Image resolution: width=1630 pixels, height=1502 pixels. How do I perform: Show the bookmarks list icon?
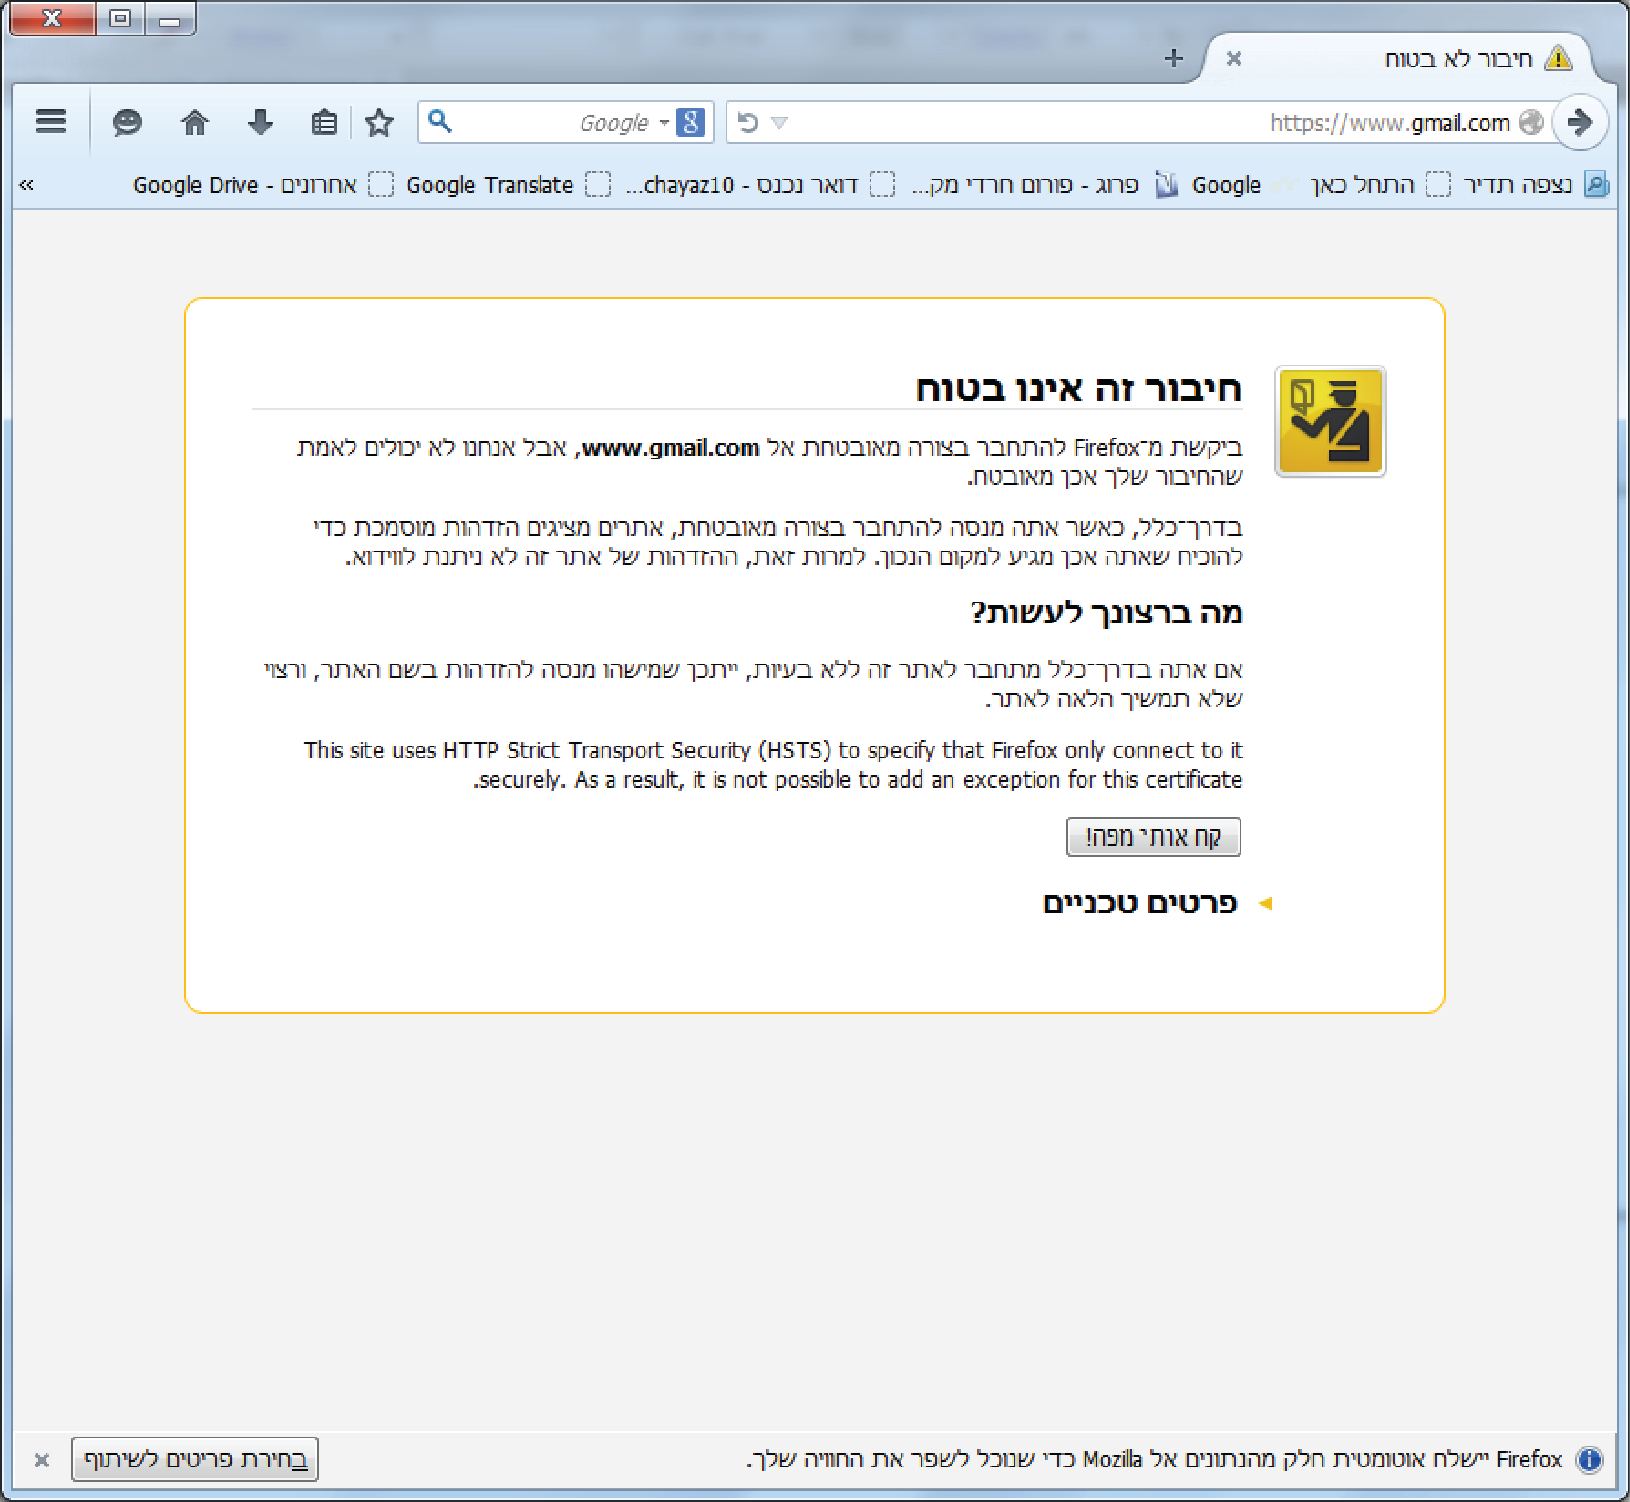click(324, 122)
